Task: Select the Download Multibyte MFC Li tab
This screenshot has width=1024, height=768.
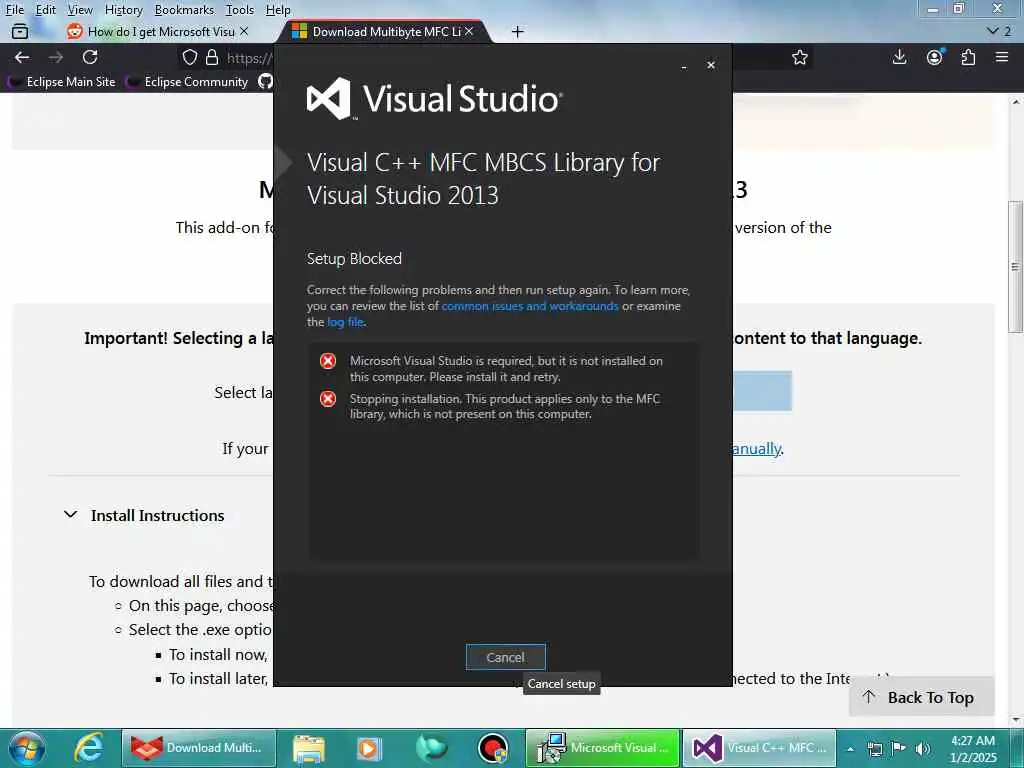Action: click(x=385, y=31)
